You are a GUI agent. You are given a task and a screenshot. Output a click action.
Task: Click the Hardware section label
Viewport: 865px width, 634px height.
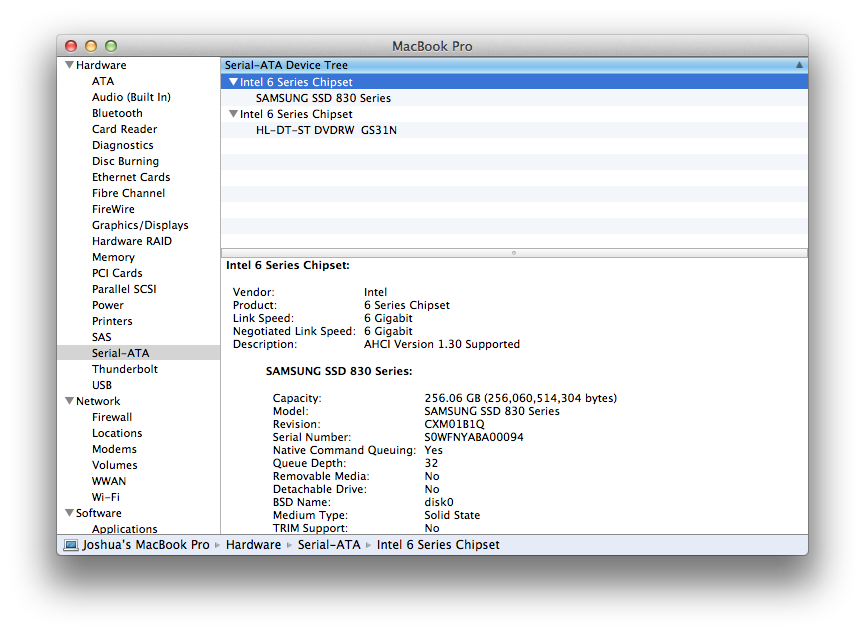tap(101, 65)
